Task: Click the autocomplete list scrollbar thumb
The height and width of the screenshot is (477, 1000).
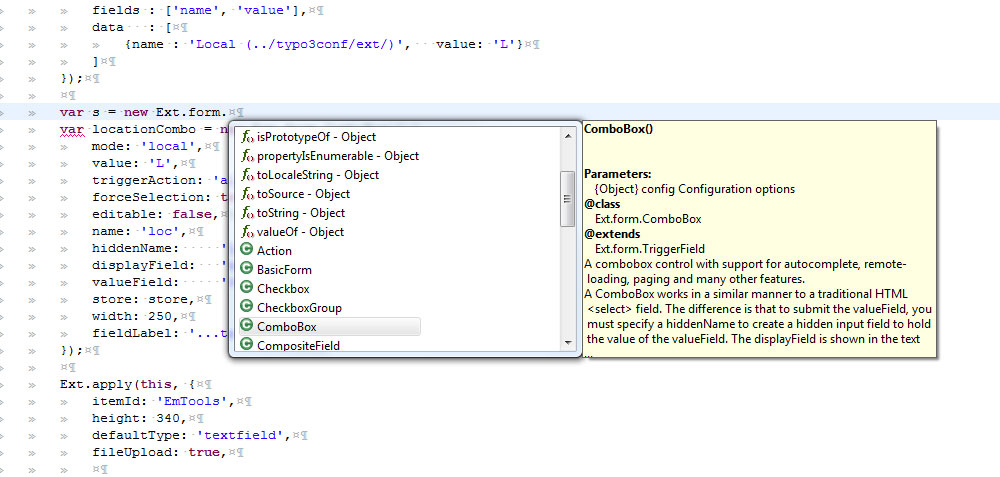Action: (x=568, y=198)
